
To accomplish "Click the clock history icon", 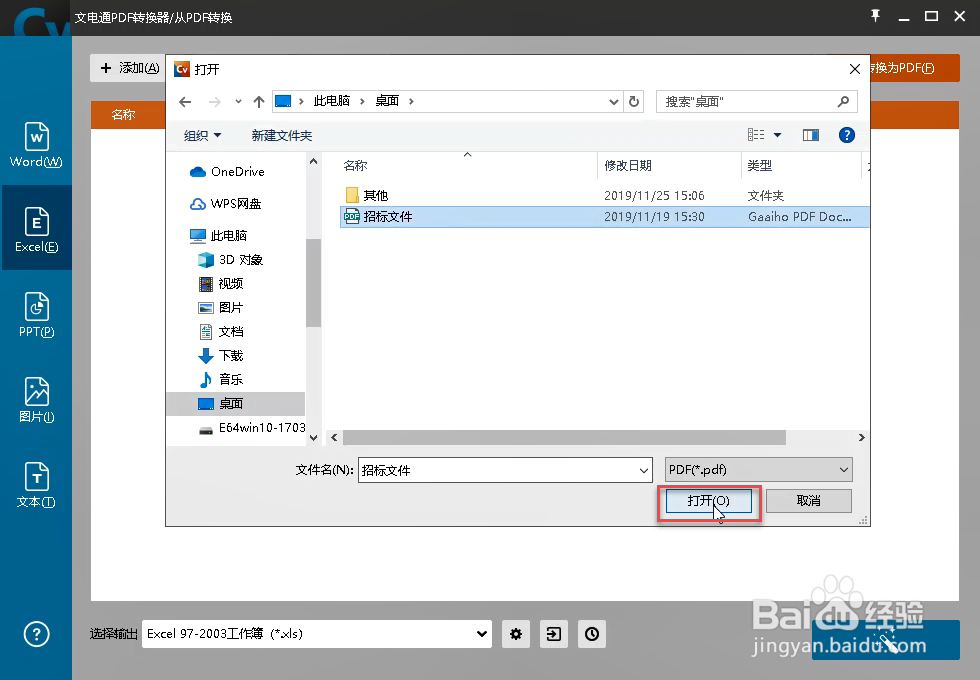I will click(x=592, y=634).
